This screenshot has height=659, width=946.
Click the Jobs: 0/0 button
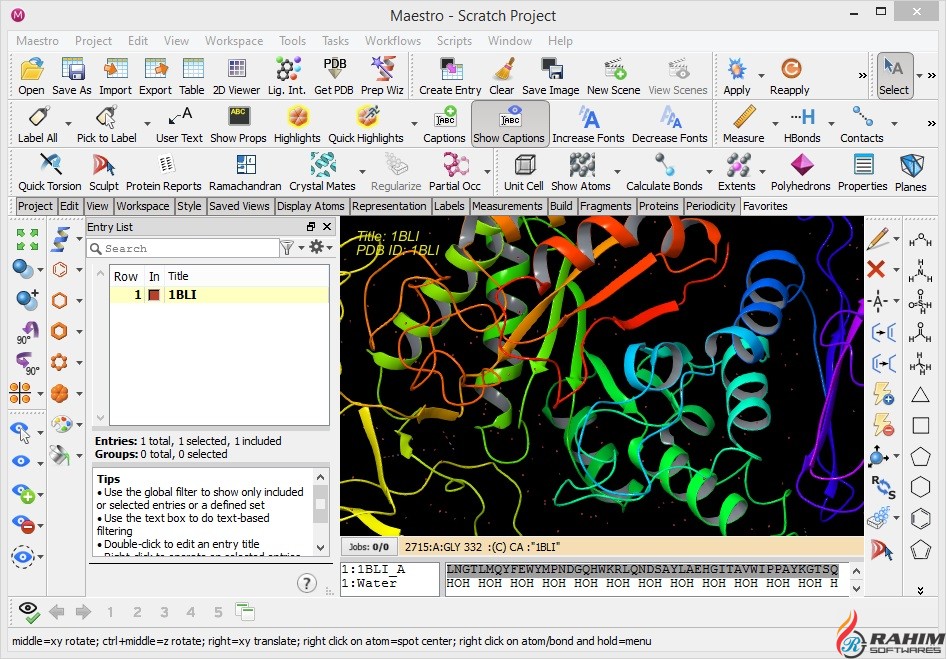coord(368,547)
